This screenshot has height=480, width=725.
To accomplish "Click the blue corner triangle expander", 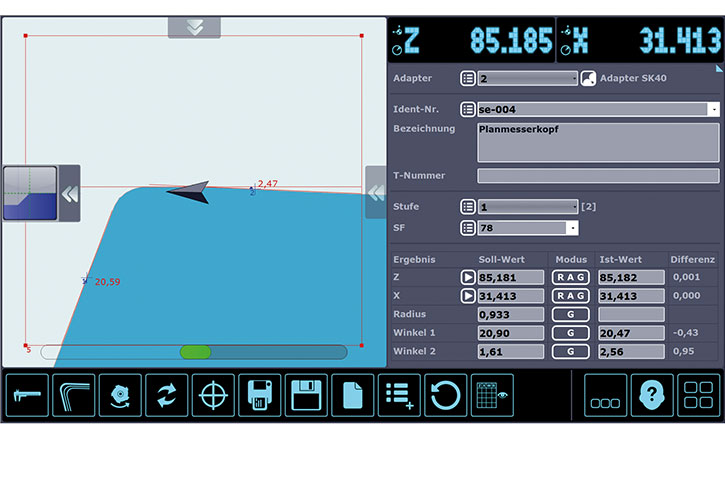I will coord(719,68).
